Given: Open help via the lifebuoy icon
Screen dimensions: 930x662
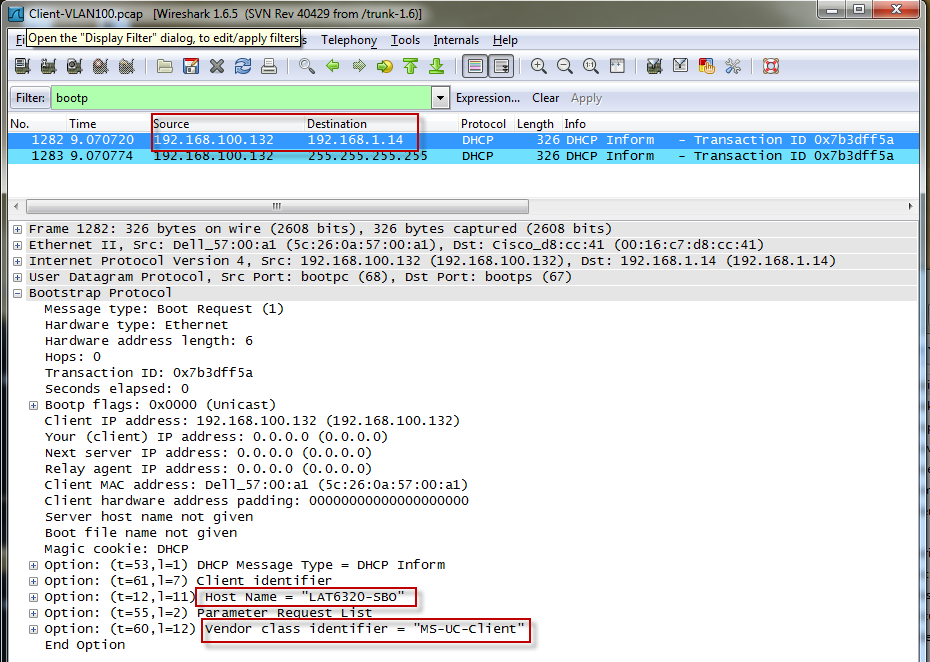Looking at the screenshot, I should (770, 66).
